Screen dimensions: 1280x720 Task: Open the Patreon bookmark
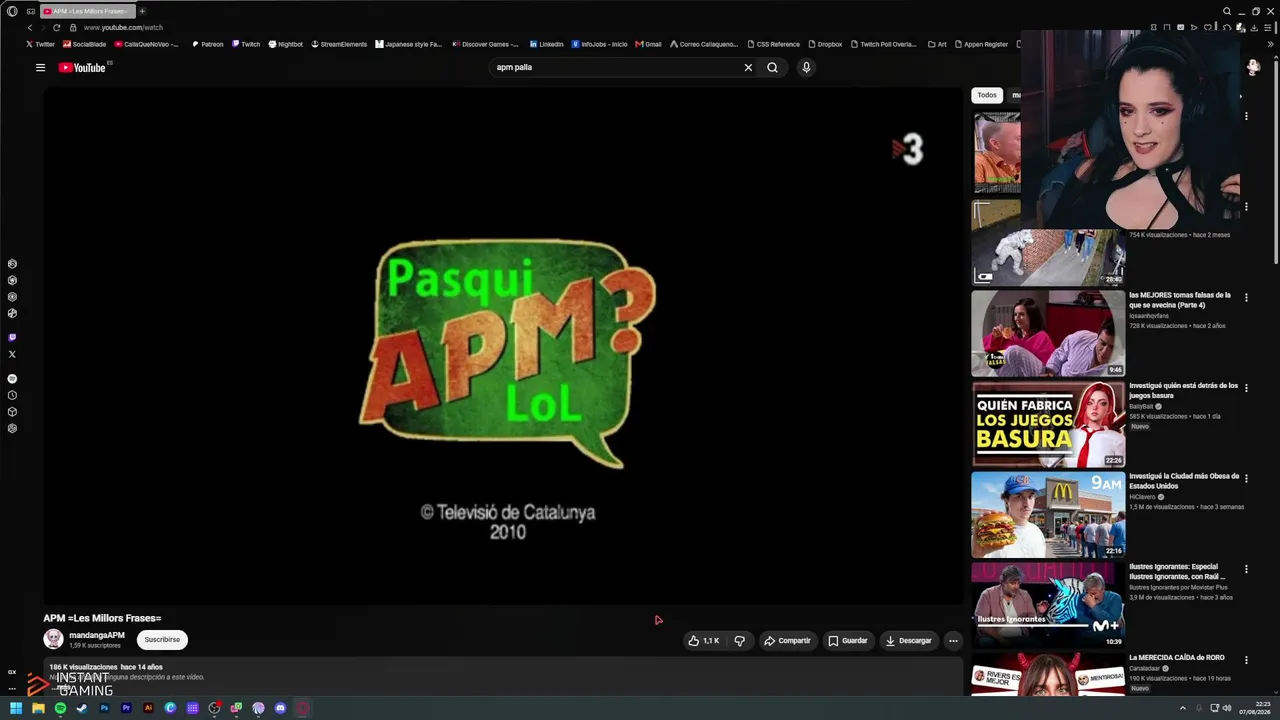coord(207,44)
